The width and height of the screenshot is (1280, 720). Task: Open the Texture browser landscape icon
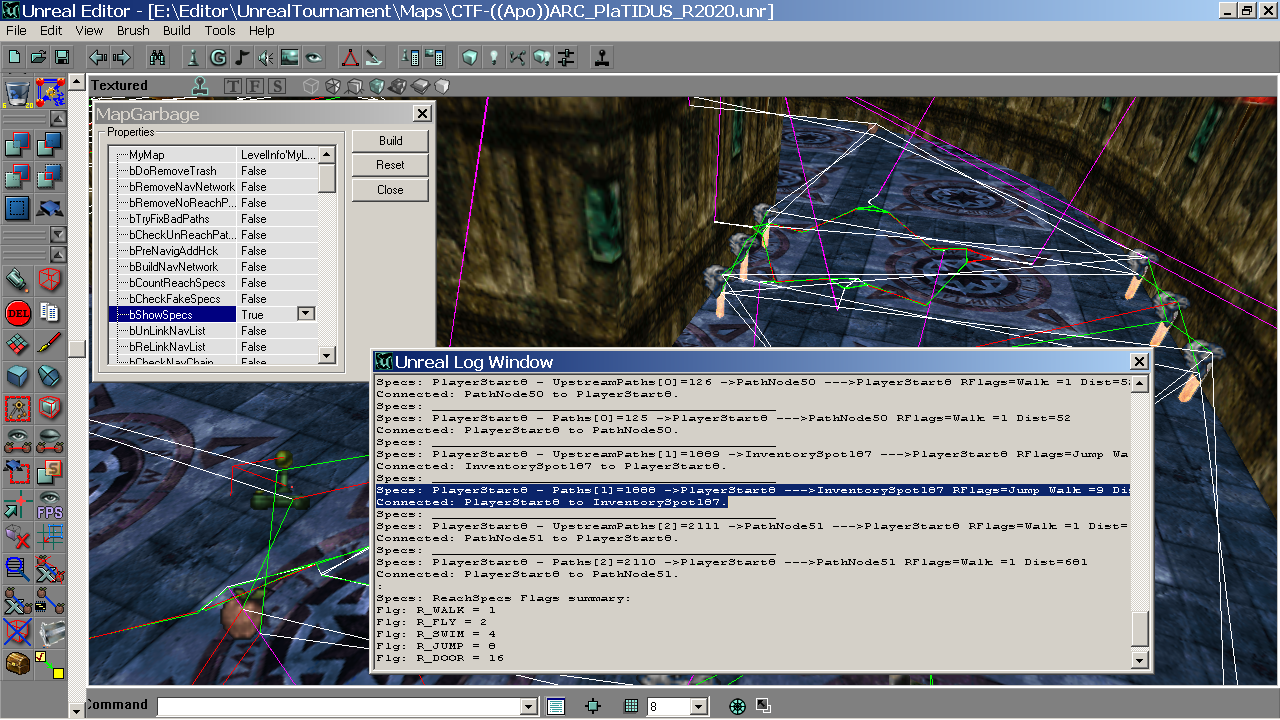290,57
